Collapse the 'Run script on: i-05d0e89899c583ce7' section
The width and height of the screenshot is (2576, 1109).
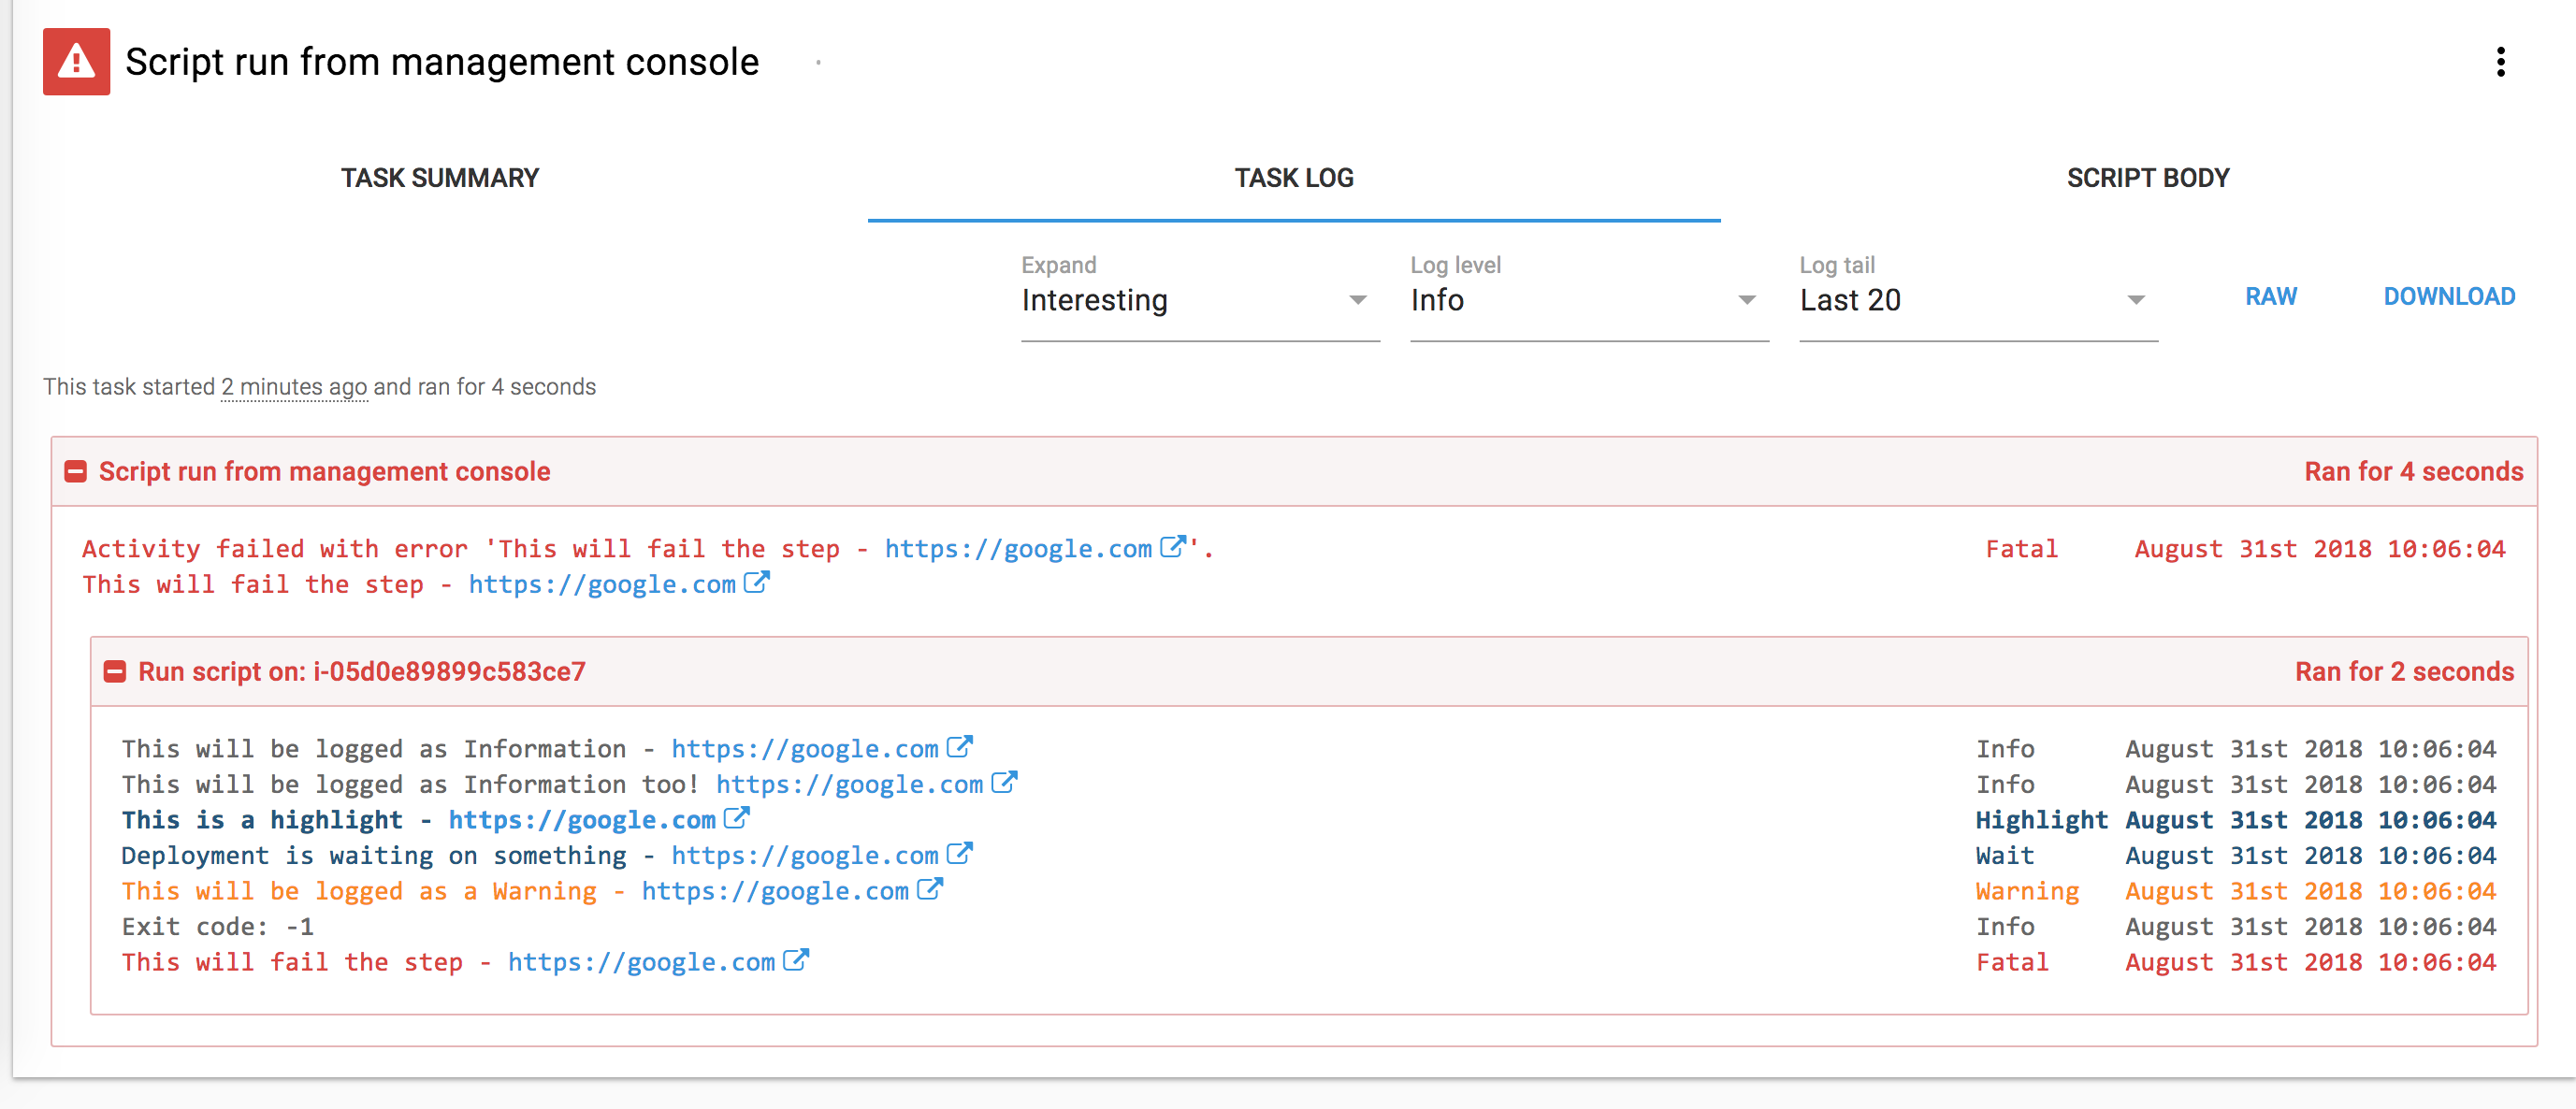pyautogui.click(x=116, y=670)
